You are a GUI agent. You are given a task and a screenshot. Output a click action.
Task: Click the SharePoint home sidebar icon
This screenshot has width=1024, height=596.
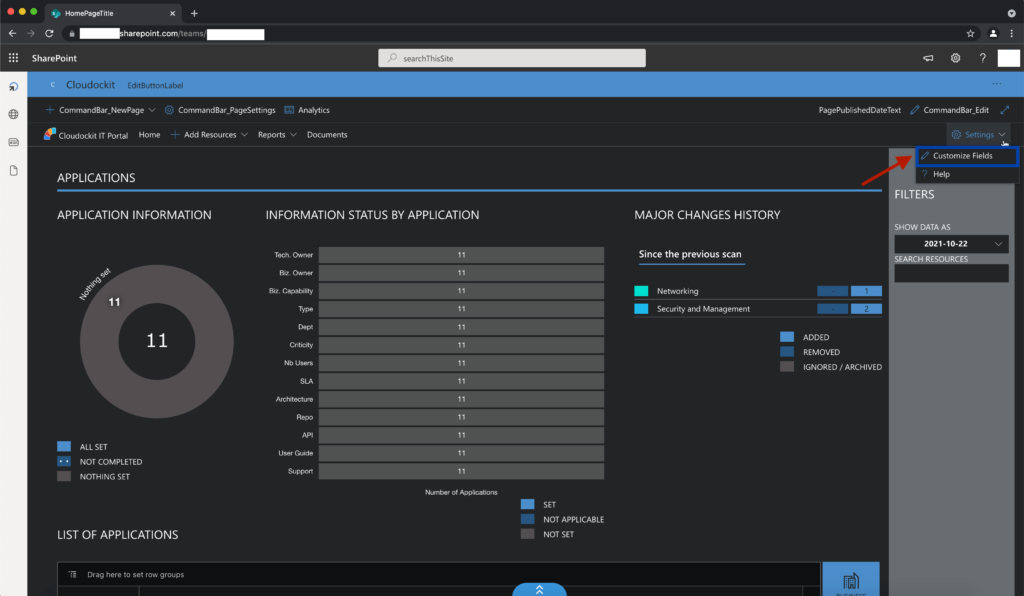14,86
